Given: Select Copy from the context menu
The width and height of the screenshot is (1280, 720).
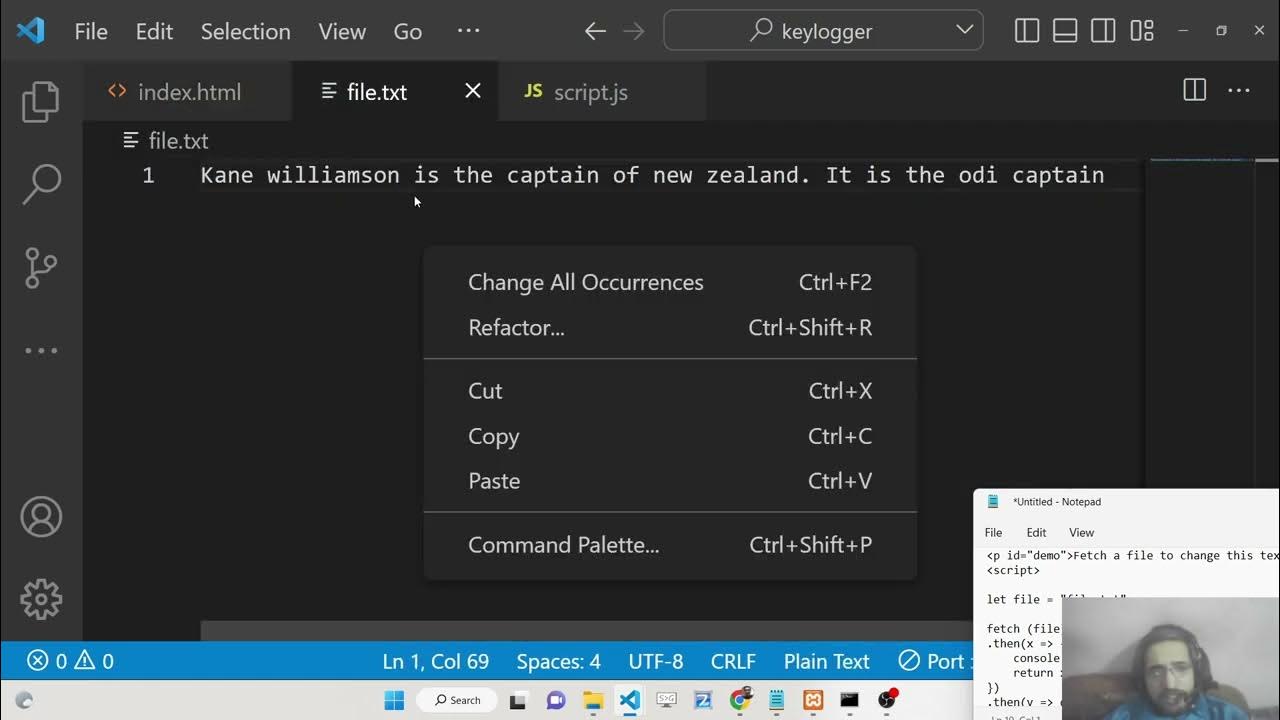Looking at the screenshot, I should pos(494,436).
